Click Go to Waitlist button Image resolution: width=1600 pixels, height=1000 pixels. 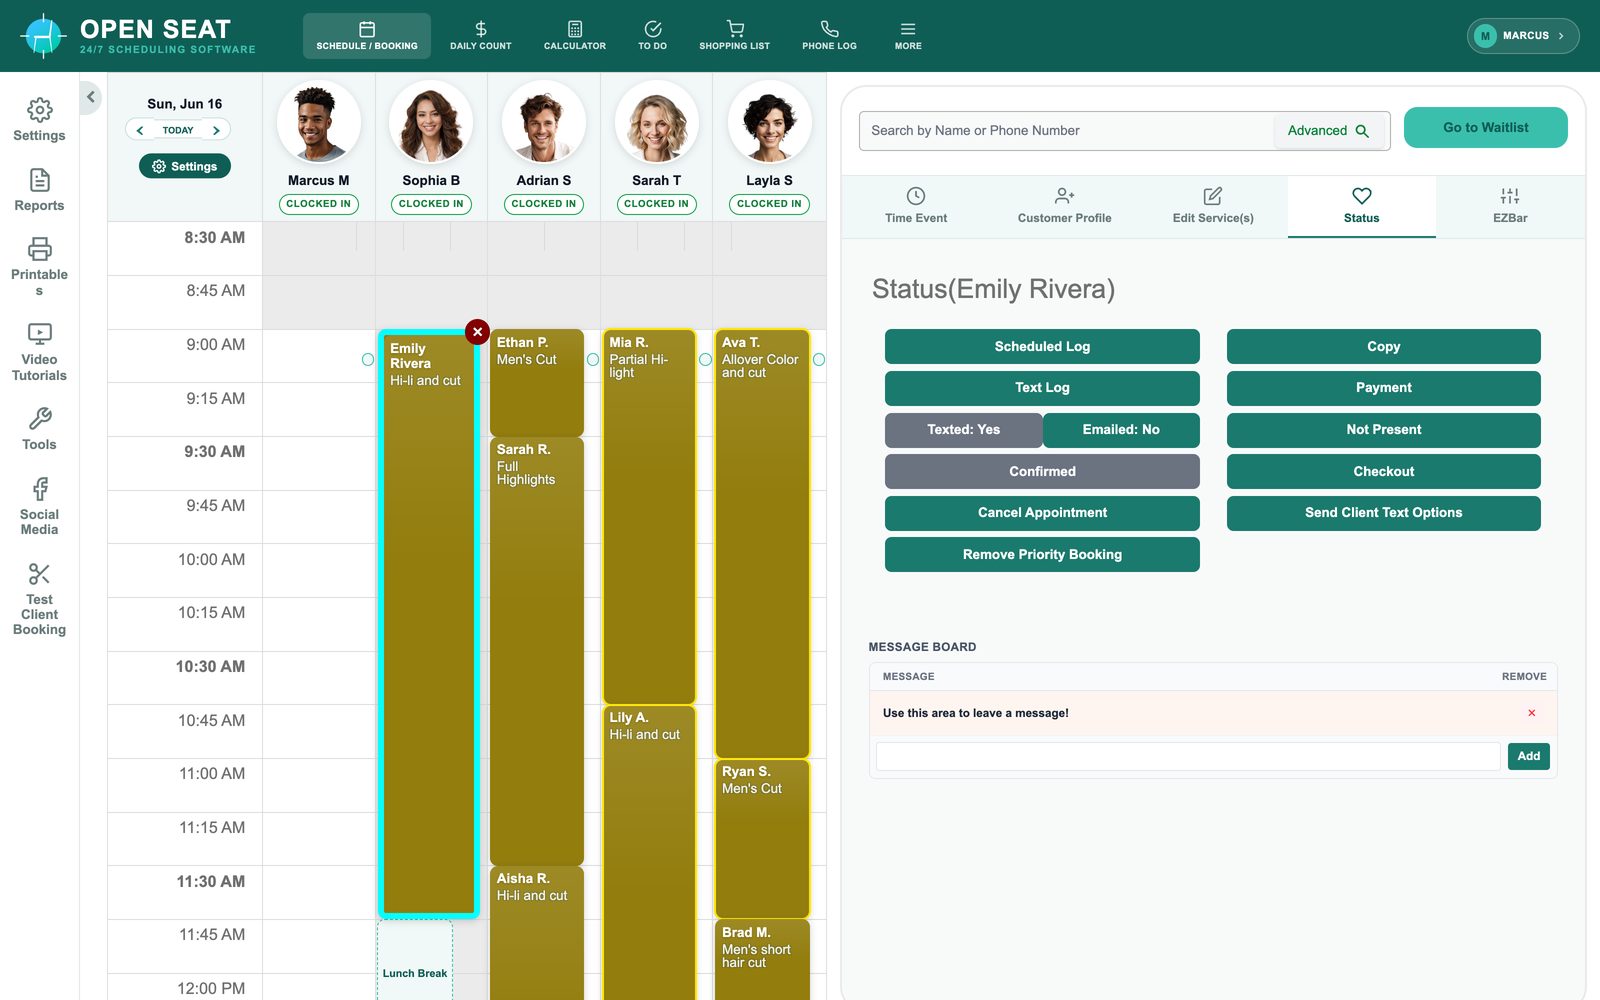pos(1485,128)
